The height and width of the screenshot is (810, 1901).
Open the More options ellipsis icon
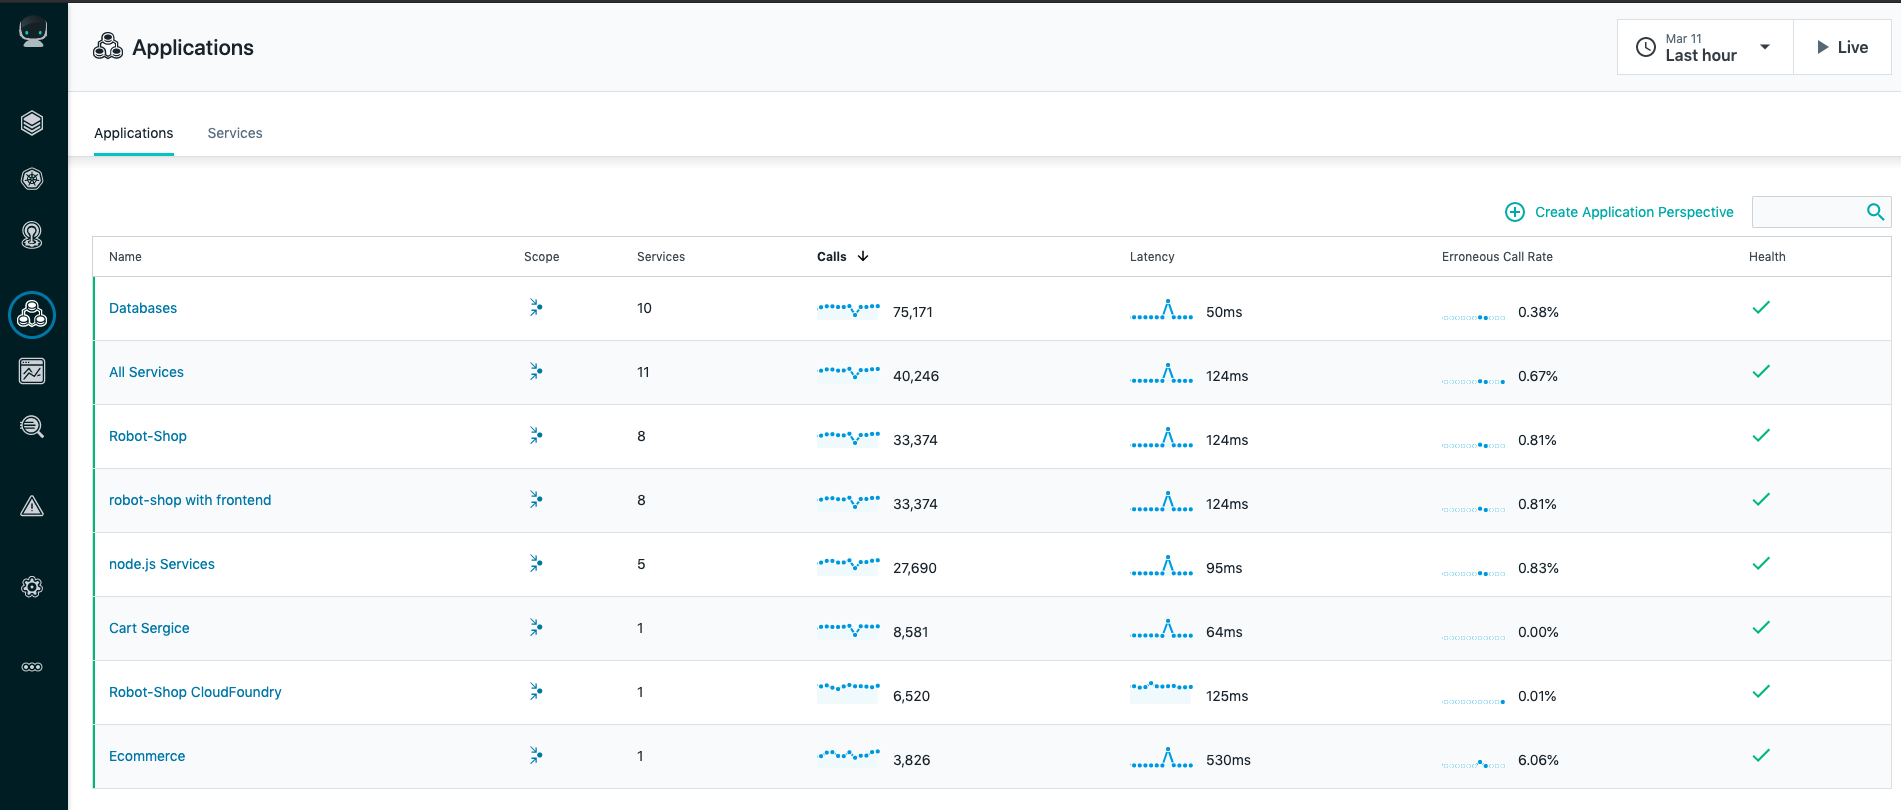coord(32,667)
